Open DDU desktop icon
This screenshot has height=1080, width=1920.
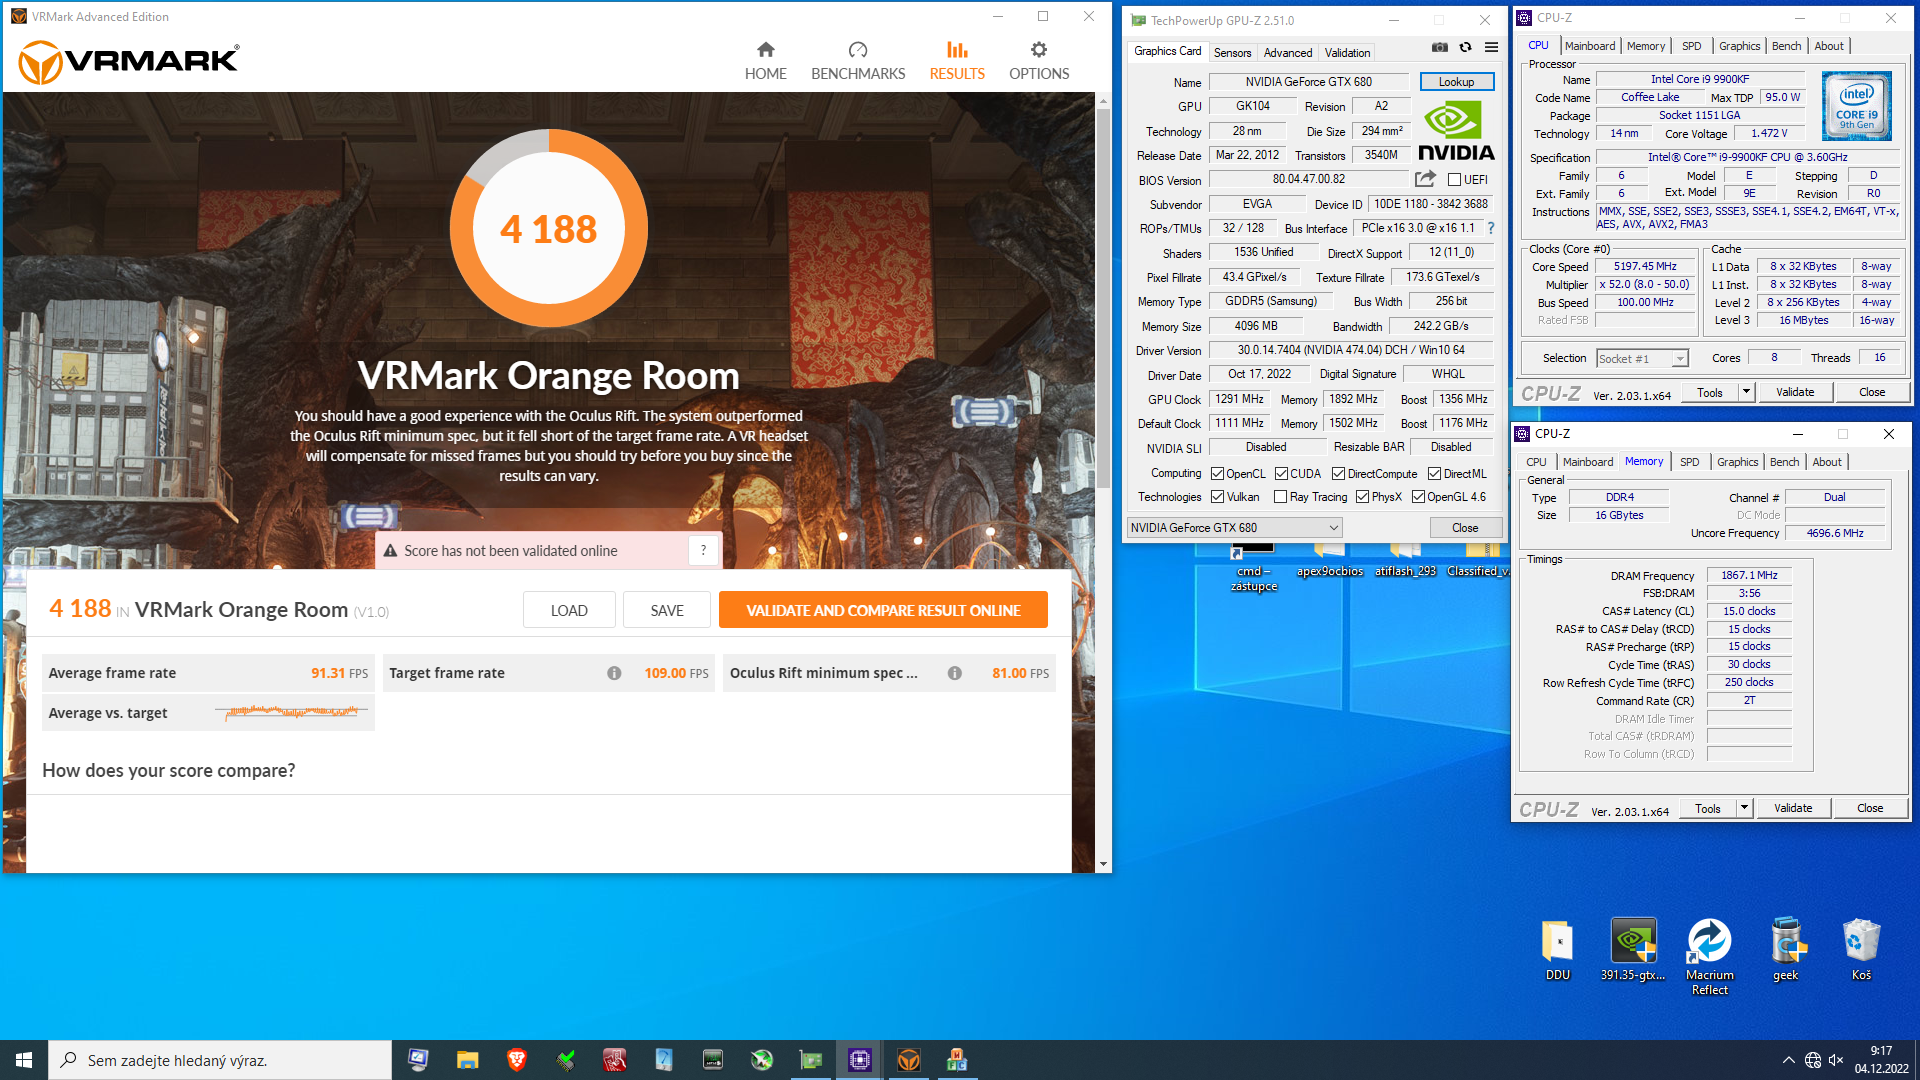[x=1557, y=950]
